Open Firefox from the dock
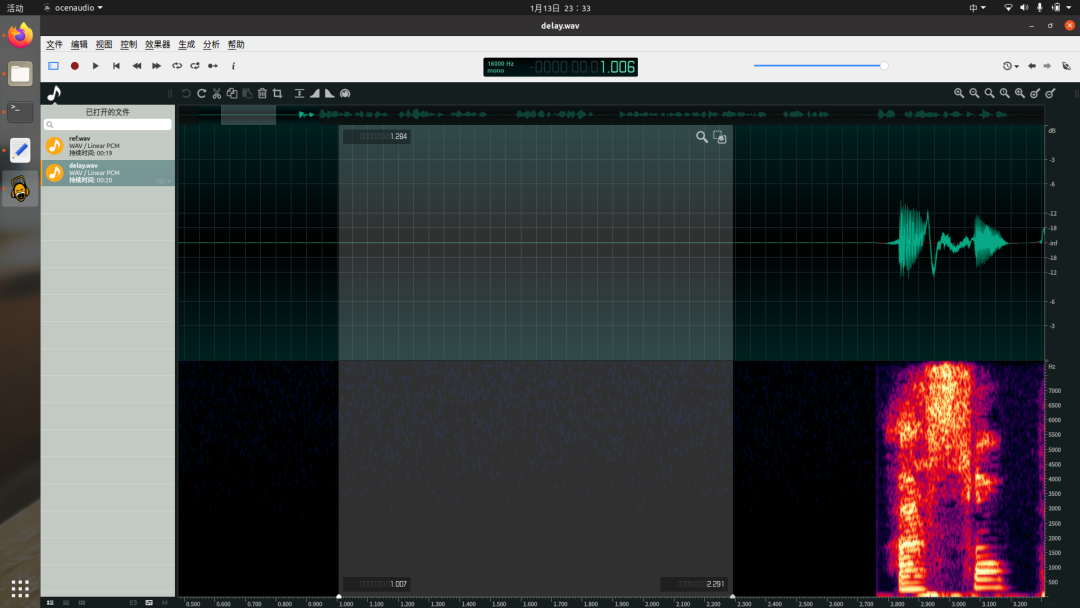 coord(20,35)
